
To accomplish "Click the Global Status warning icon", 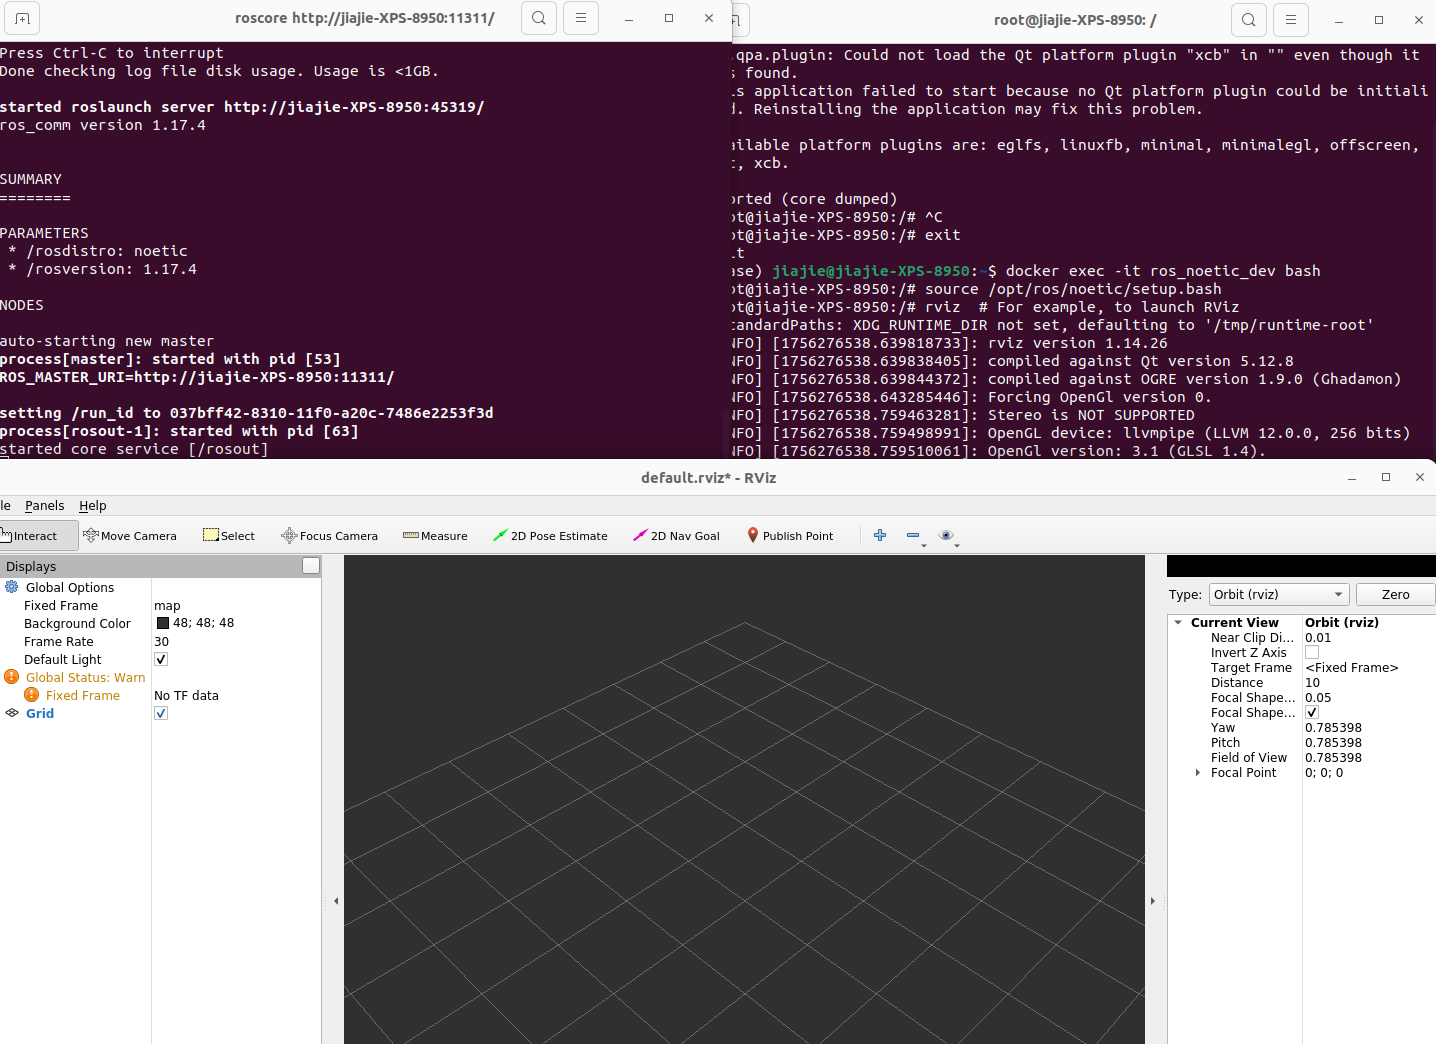I will point(12,677).
